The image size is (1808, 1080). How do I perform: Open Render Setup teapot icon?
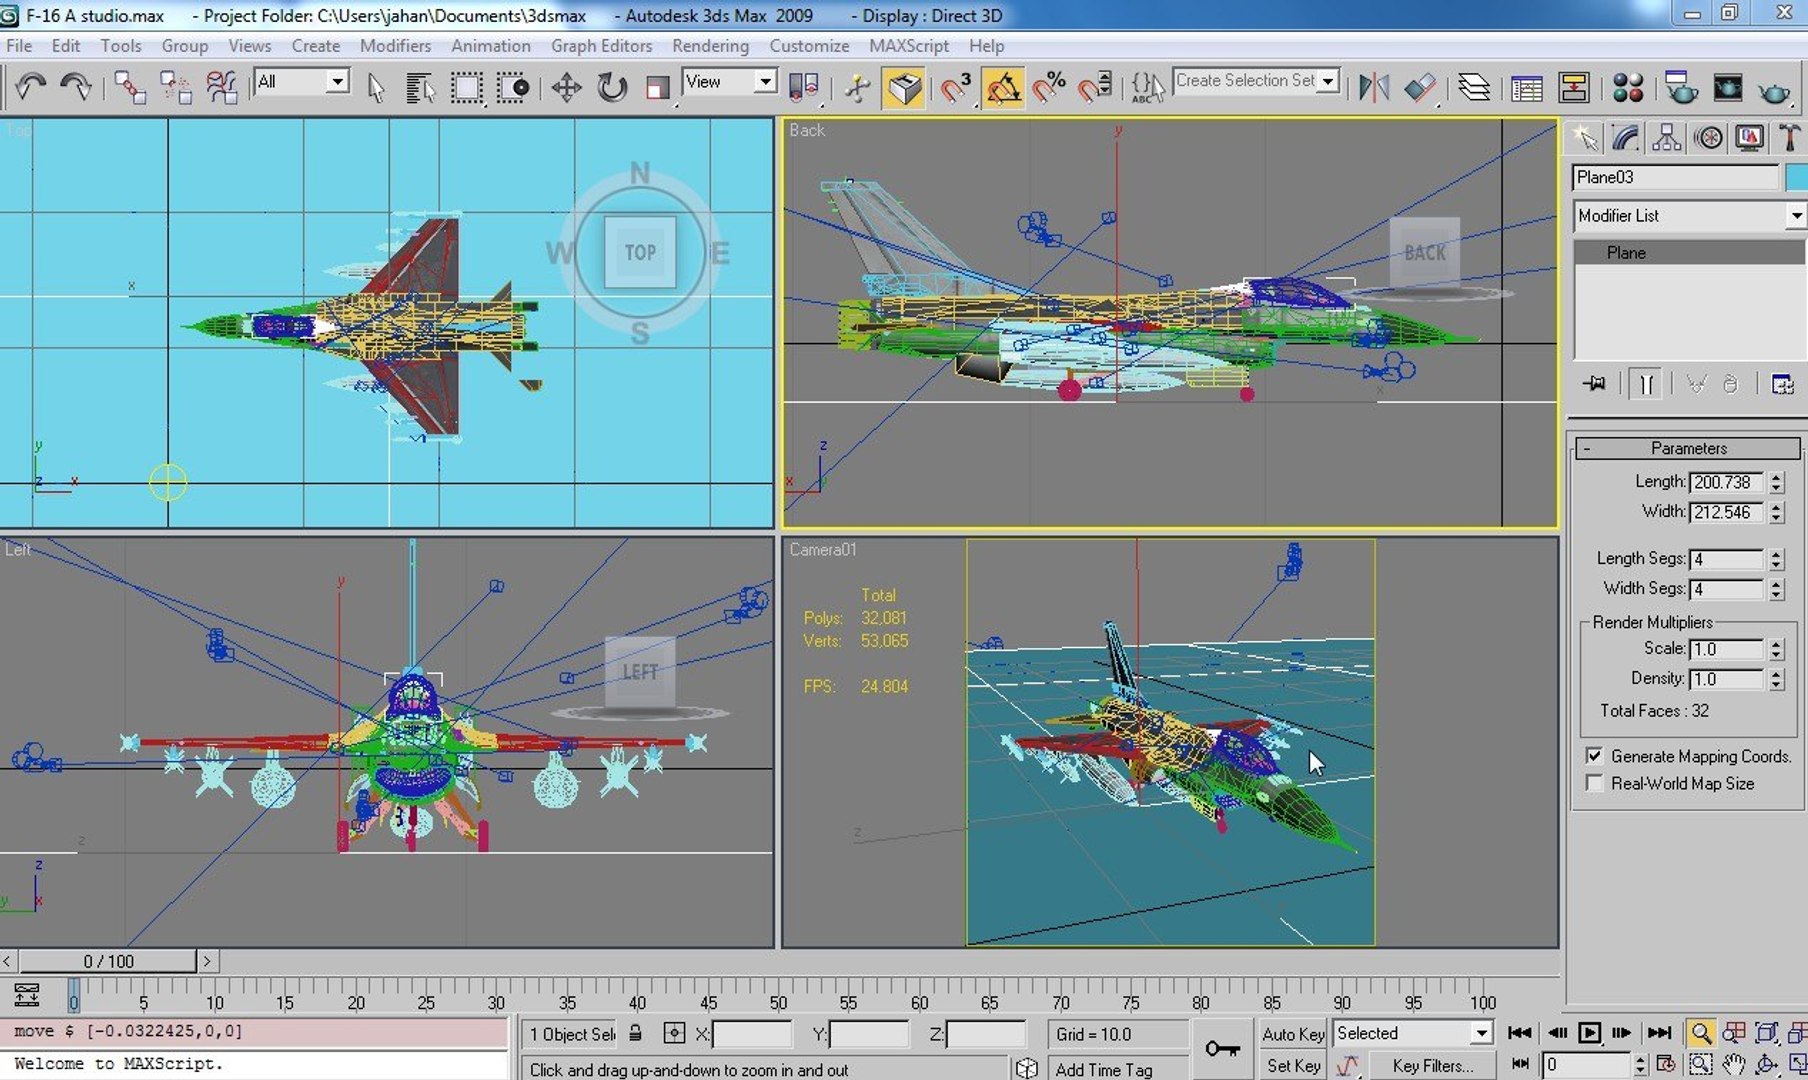[x=1681, y=88]
